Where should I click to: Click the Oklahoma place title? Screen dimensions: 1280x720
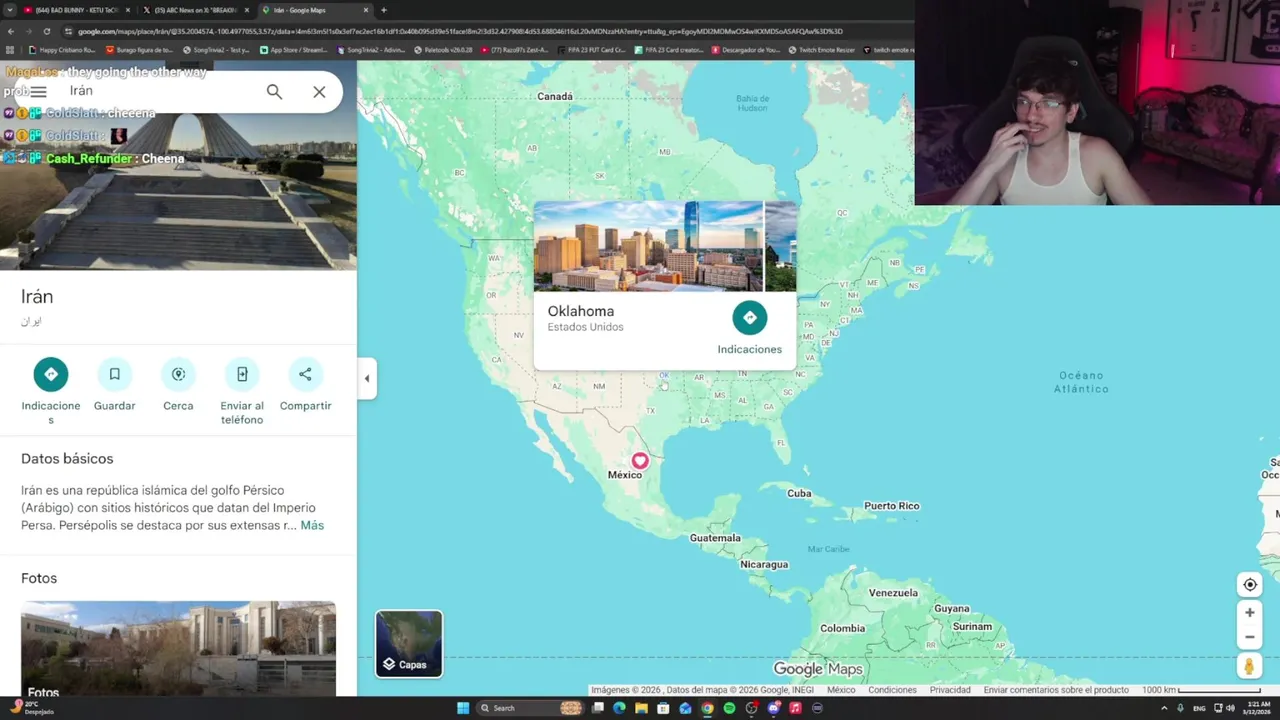tap(581, 311)
